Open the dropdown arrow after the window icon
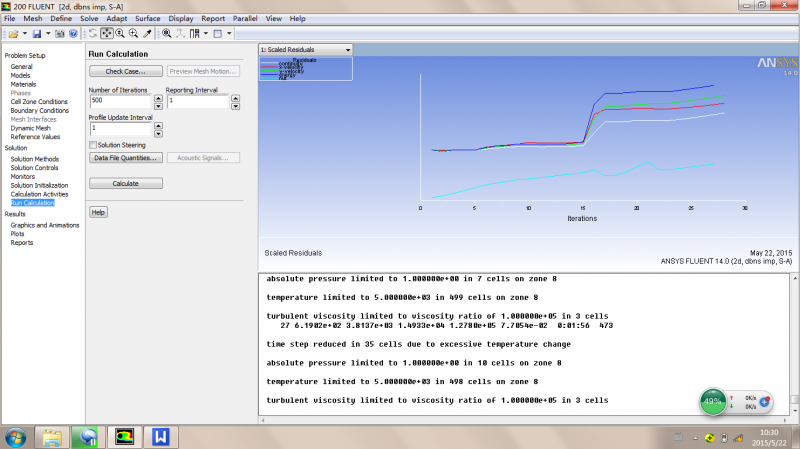800x449 pixels. [x=229, y=34]
